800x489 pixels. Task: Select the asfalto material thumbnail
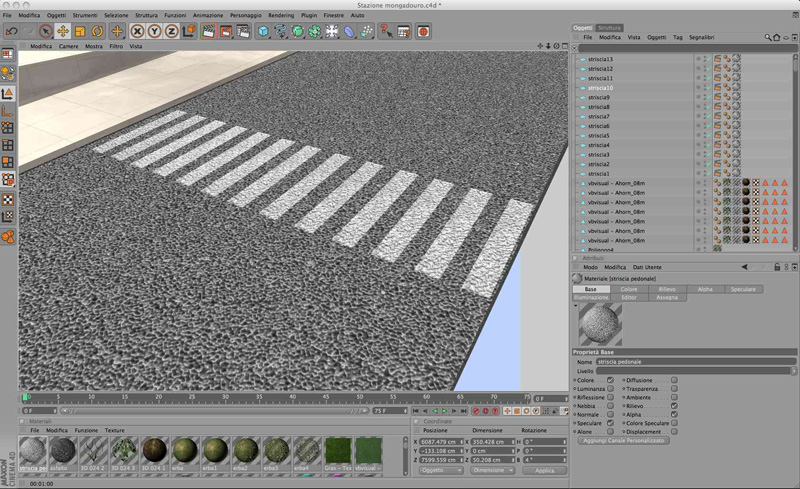tap(63, 454)
